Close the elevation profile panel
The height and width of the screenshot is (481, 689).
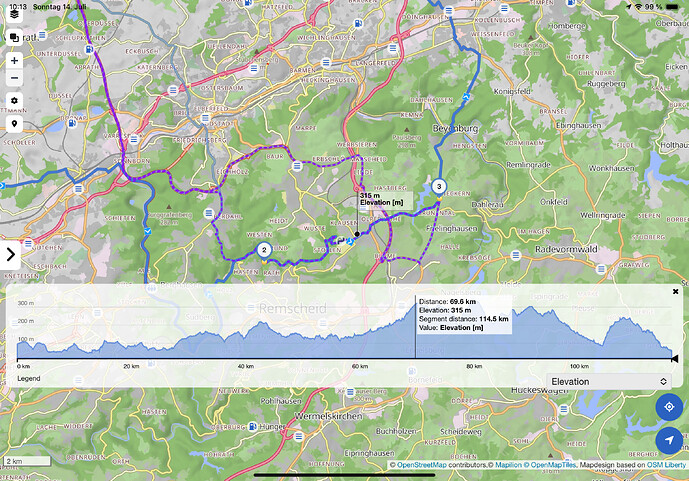pyautogui.click(x=675, y=291)
